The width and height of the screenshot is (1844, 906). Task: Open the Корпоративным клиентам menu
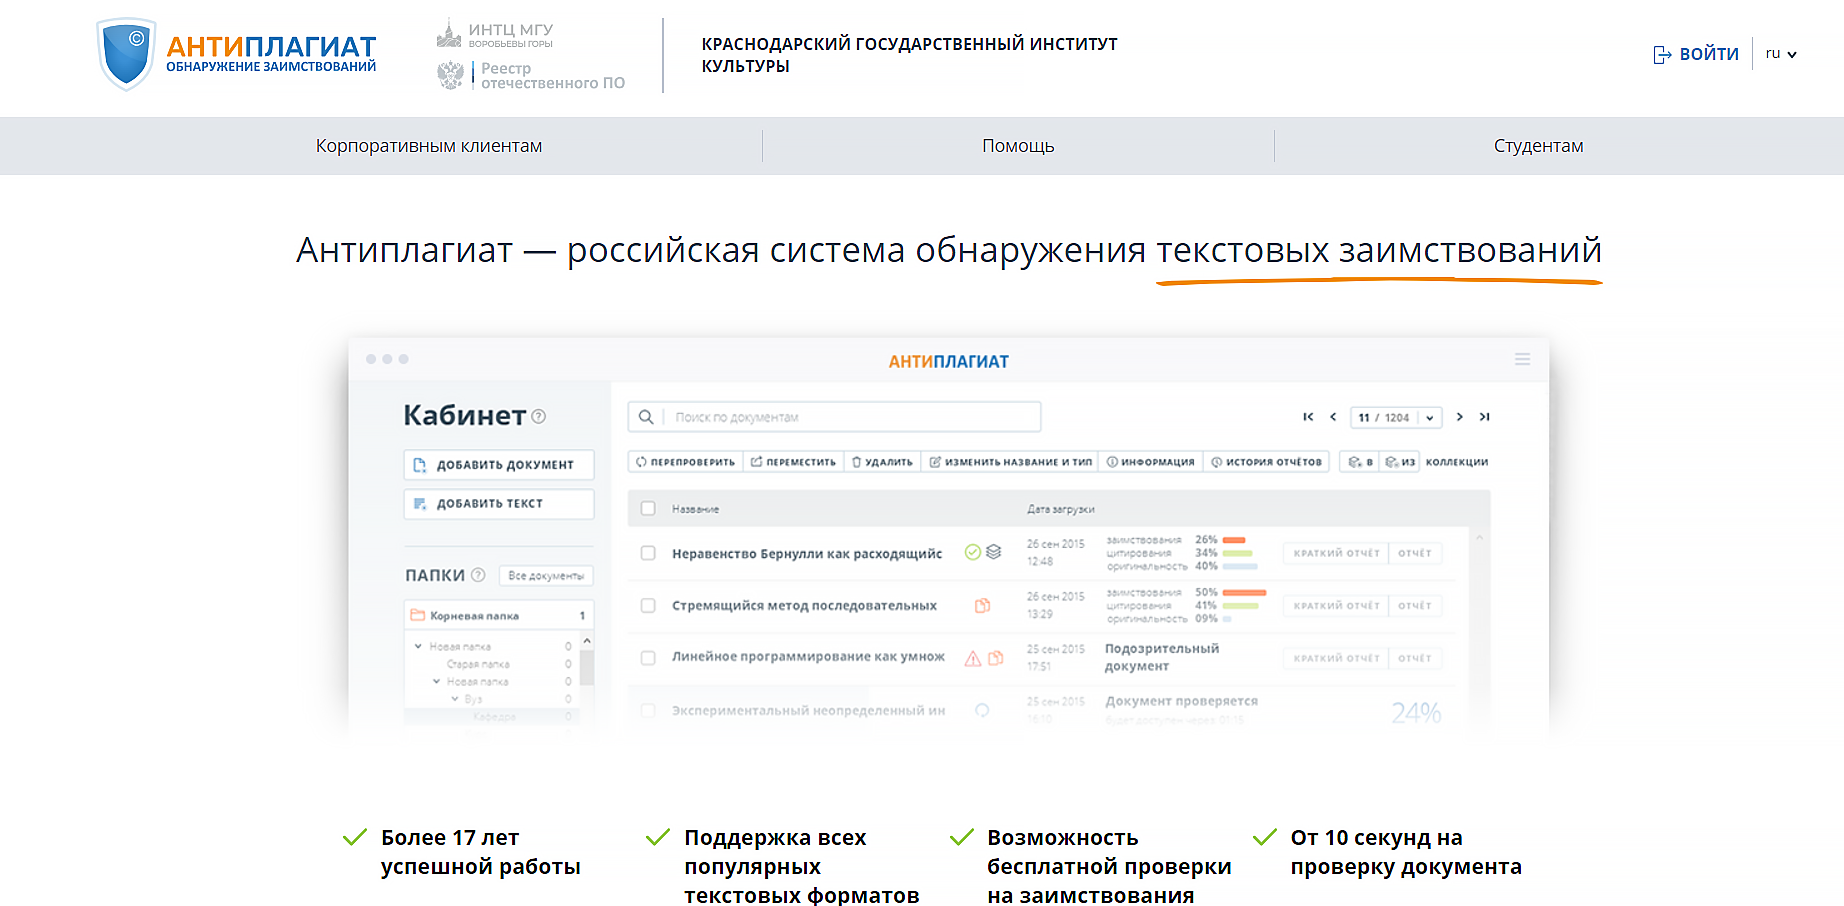429,146
